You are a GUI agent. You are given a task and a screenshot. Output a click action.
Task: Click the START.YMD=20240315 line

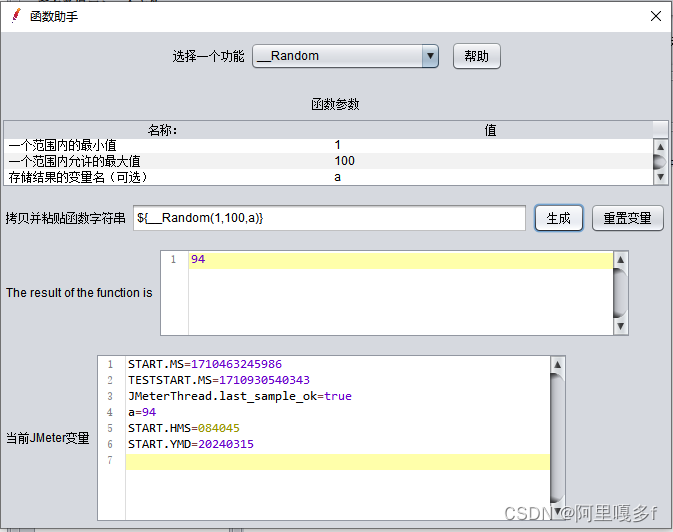(x=191, y=444)
